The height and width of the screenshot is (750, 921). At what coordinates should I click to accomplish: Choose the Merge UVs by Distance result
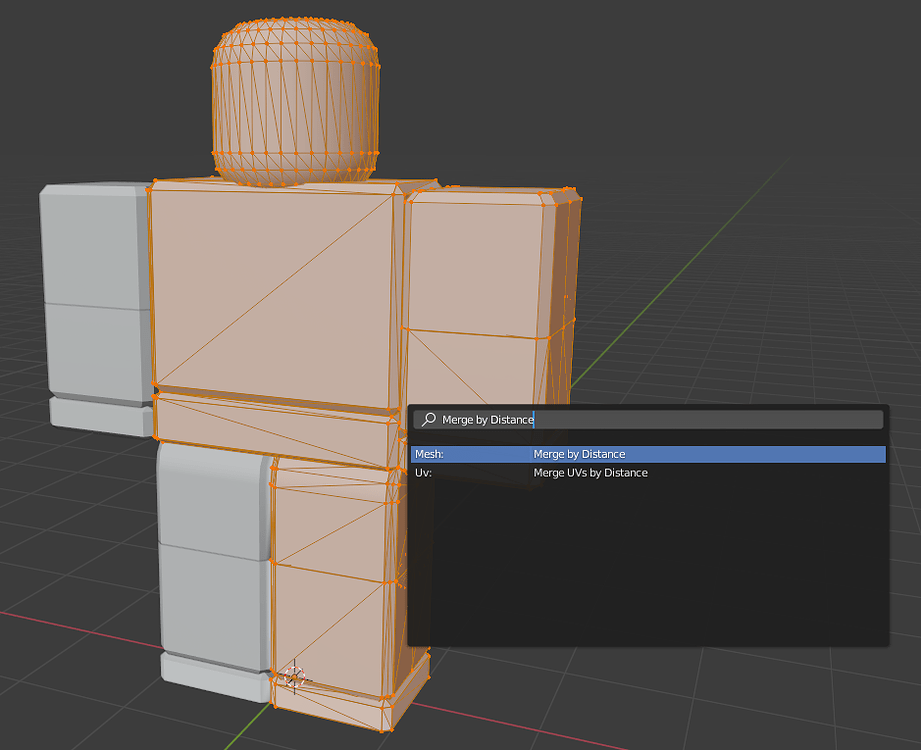point(648,473)
